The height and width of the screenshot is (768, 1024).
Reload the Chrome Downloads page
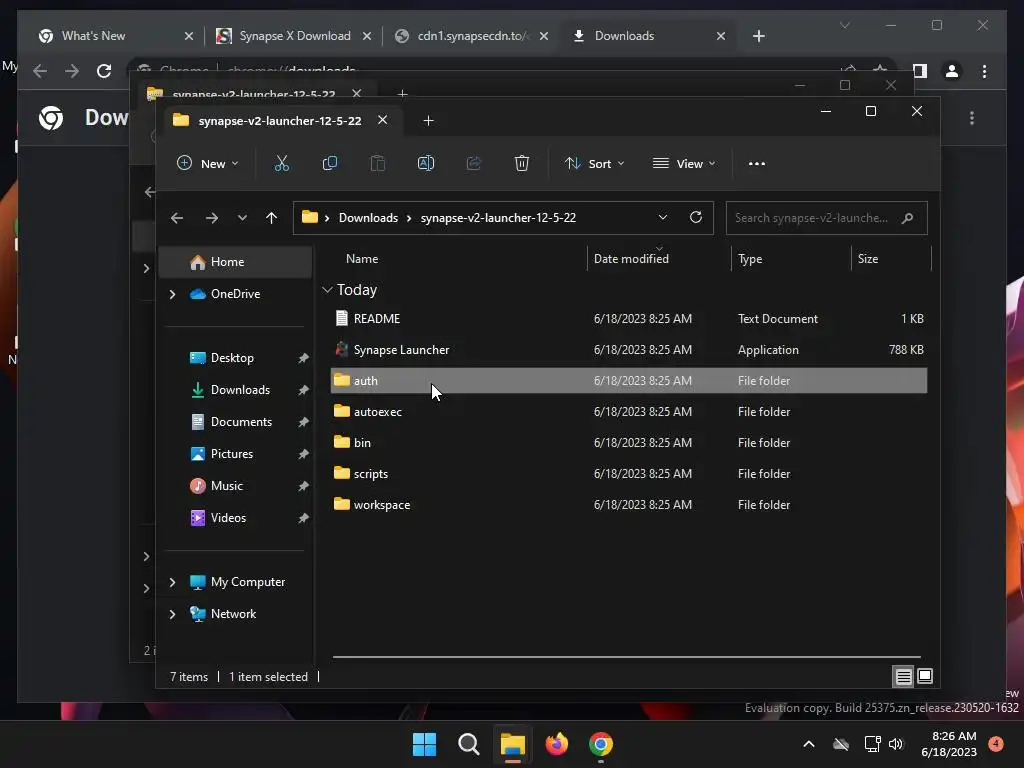[104, 71]
